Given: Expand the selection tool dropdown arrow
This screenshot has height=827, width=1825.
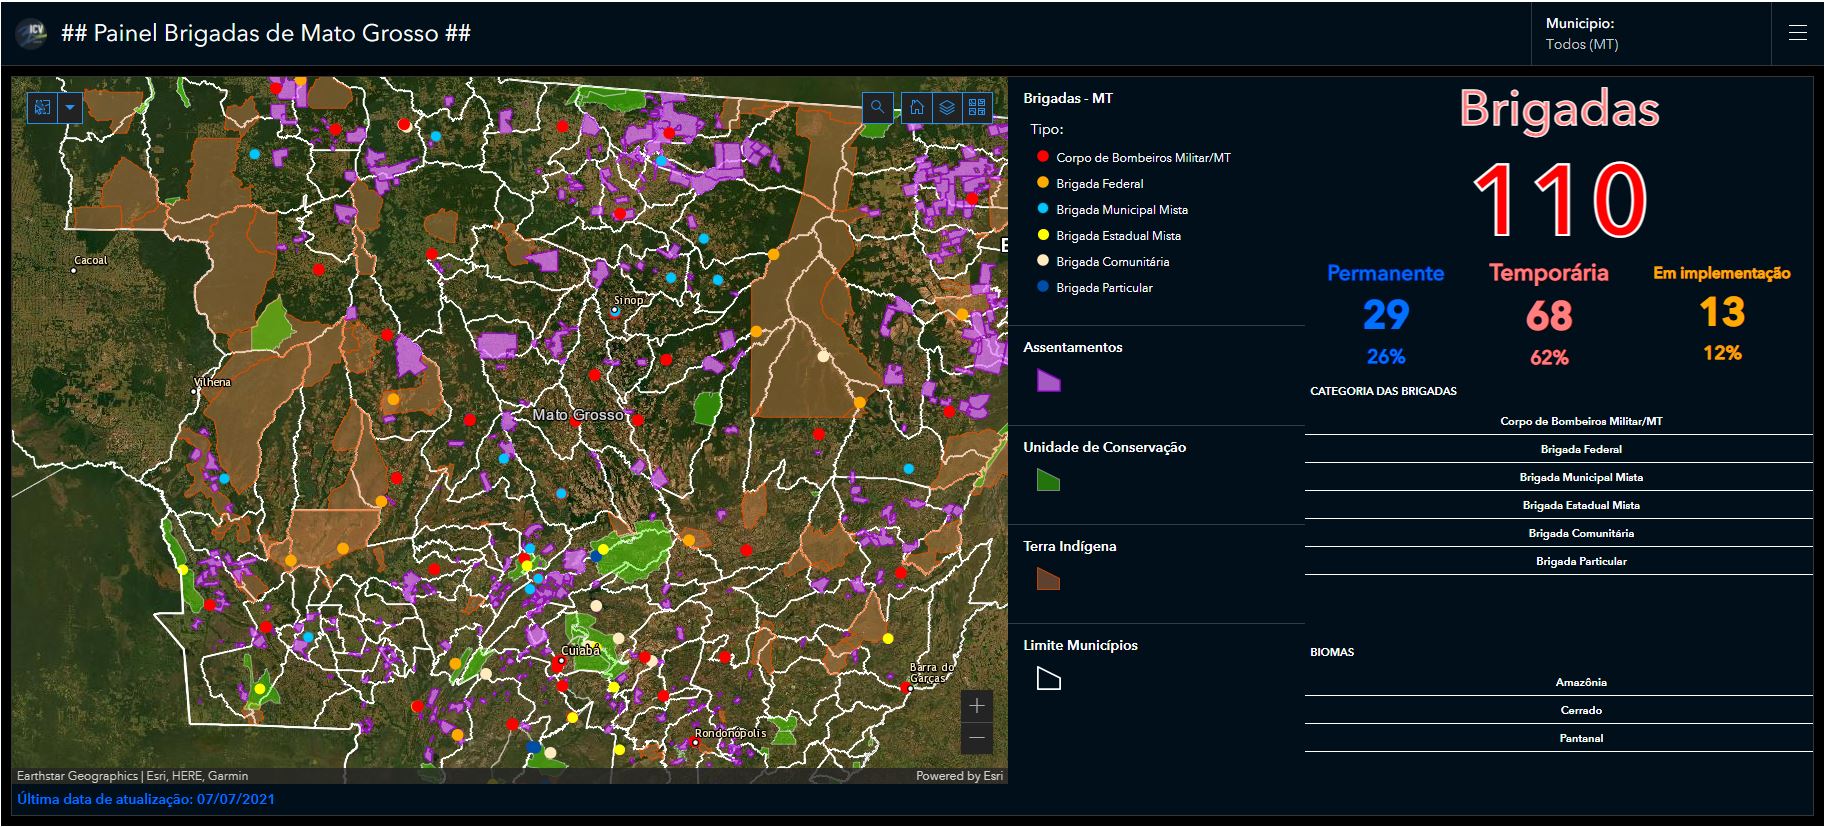Looking at the screenshot, I should (70, 107).
